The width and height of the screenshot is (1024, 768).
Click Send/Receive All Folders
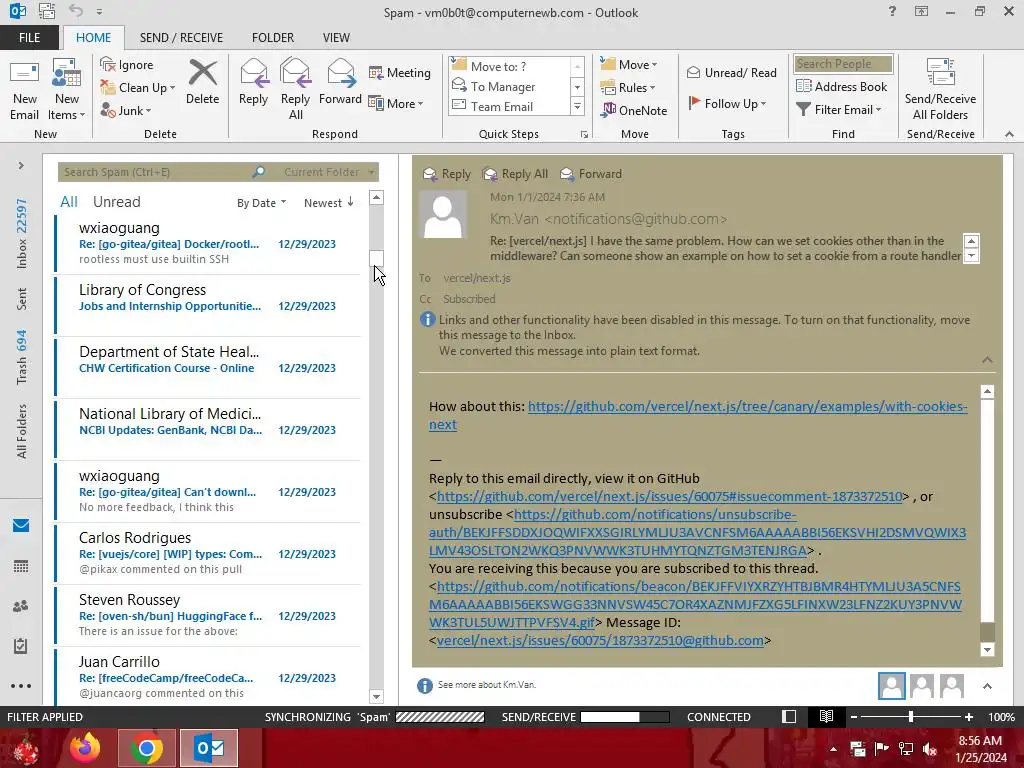pyautogui.click(x=940, y=90)
